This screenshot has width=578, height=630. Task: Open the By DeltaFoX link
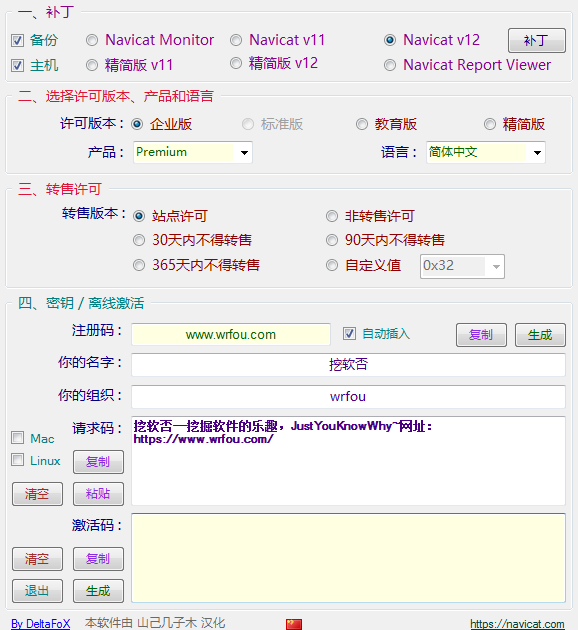pos(41,624)
